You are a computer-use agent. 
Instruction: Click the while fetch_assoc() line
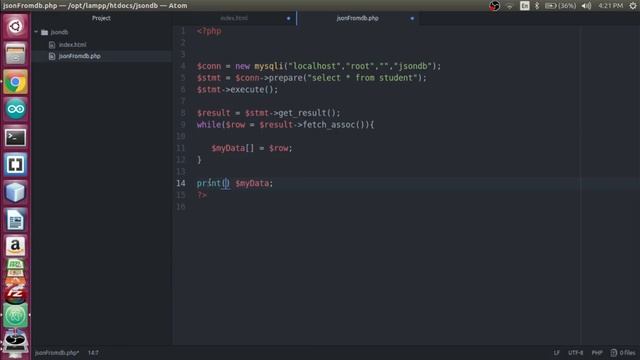pos(285,125)
